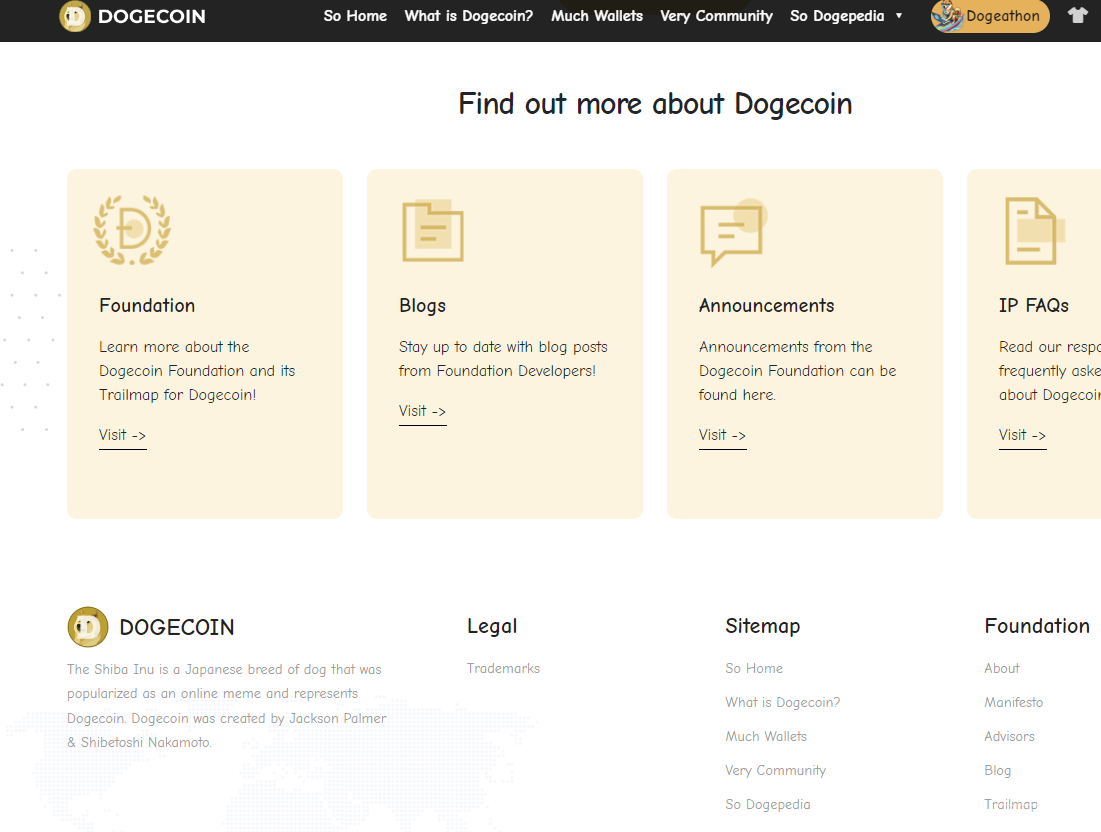Viewport: 1101px width, 832px height.
Task: Click the Blogs folder icon
Action: click(432, 231)
